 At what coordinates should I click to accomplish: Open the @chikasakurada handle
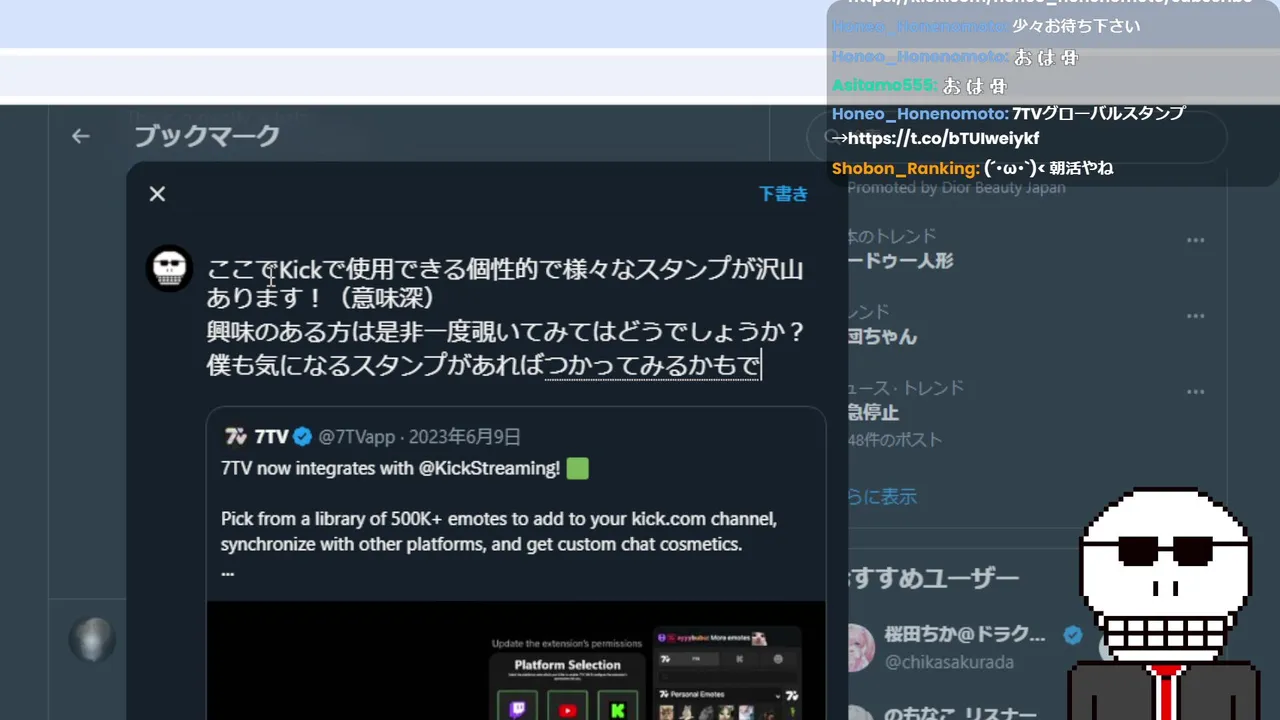point(949,662)
